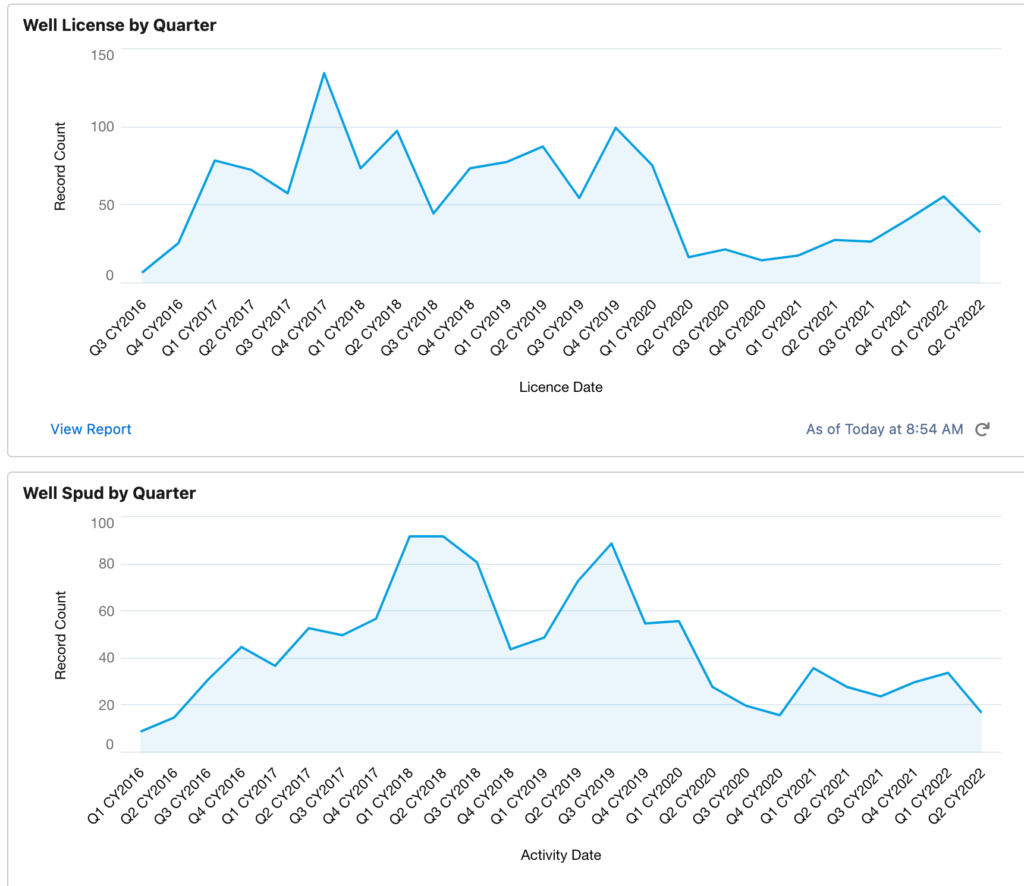The image size is (1024, 886).
Task: Click the Q1 CY2016 starting point on Spud chart
Action: (x=142, y=731)
